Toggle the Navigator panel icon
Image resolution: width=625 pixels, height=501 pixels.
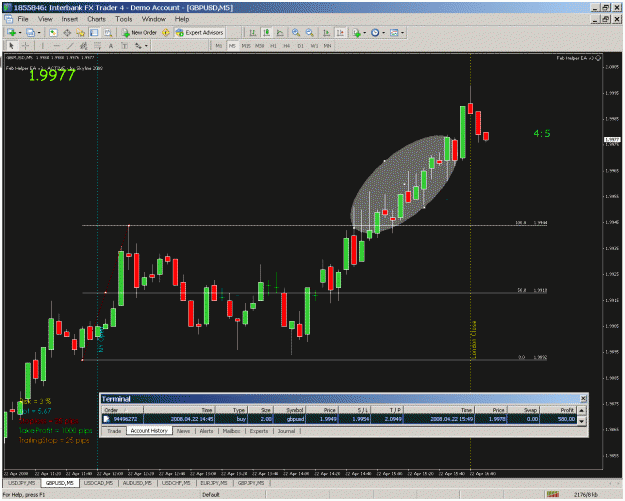click(x=80, y=33)
